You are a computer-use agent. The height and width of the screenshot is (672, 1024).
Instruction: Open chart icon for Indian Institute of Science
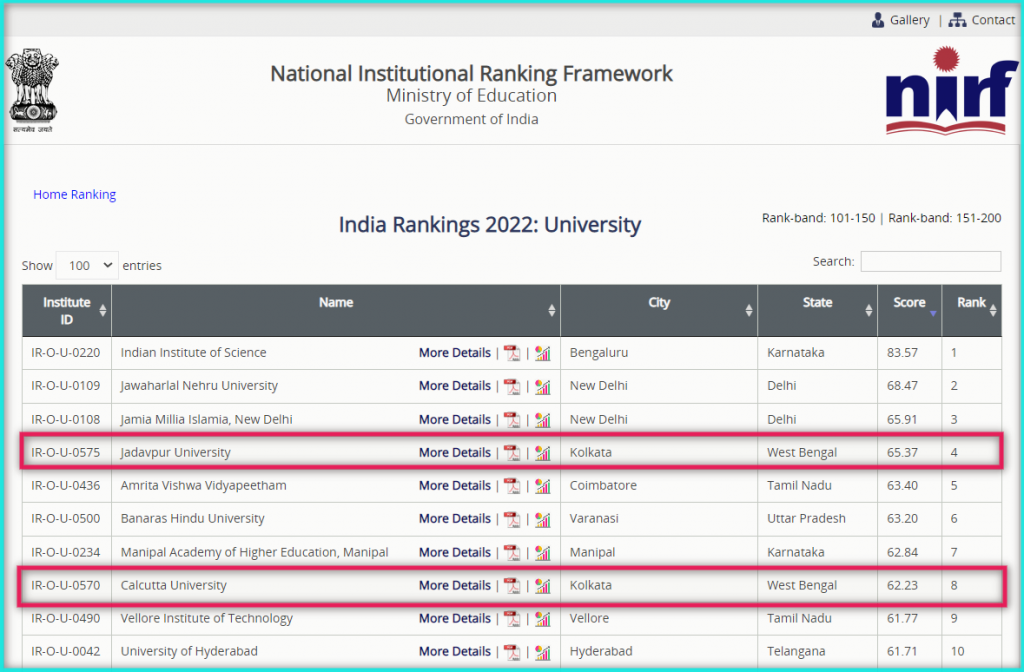pos(543,353)
